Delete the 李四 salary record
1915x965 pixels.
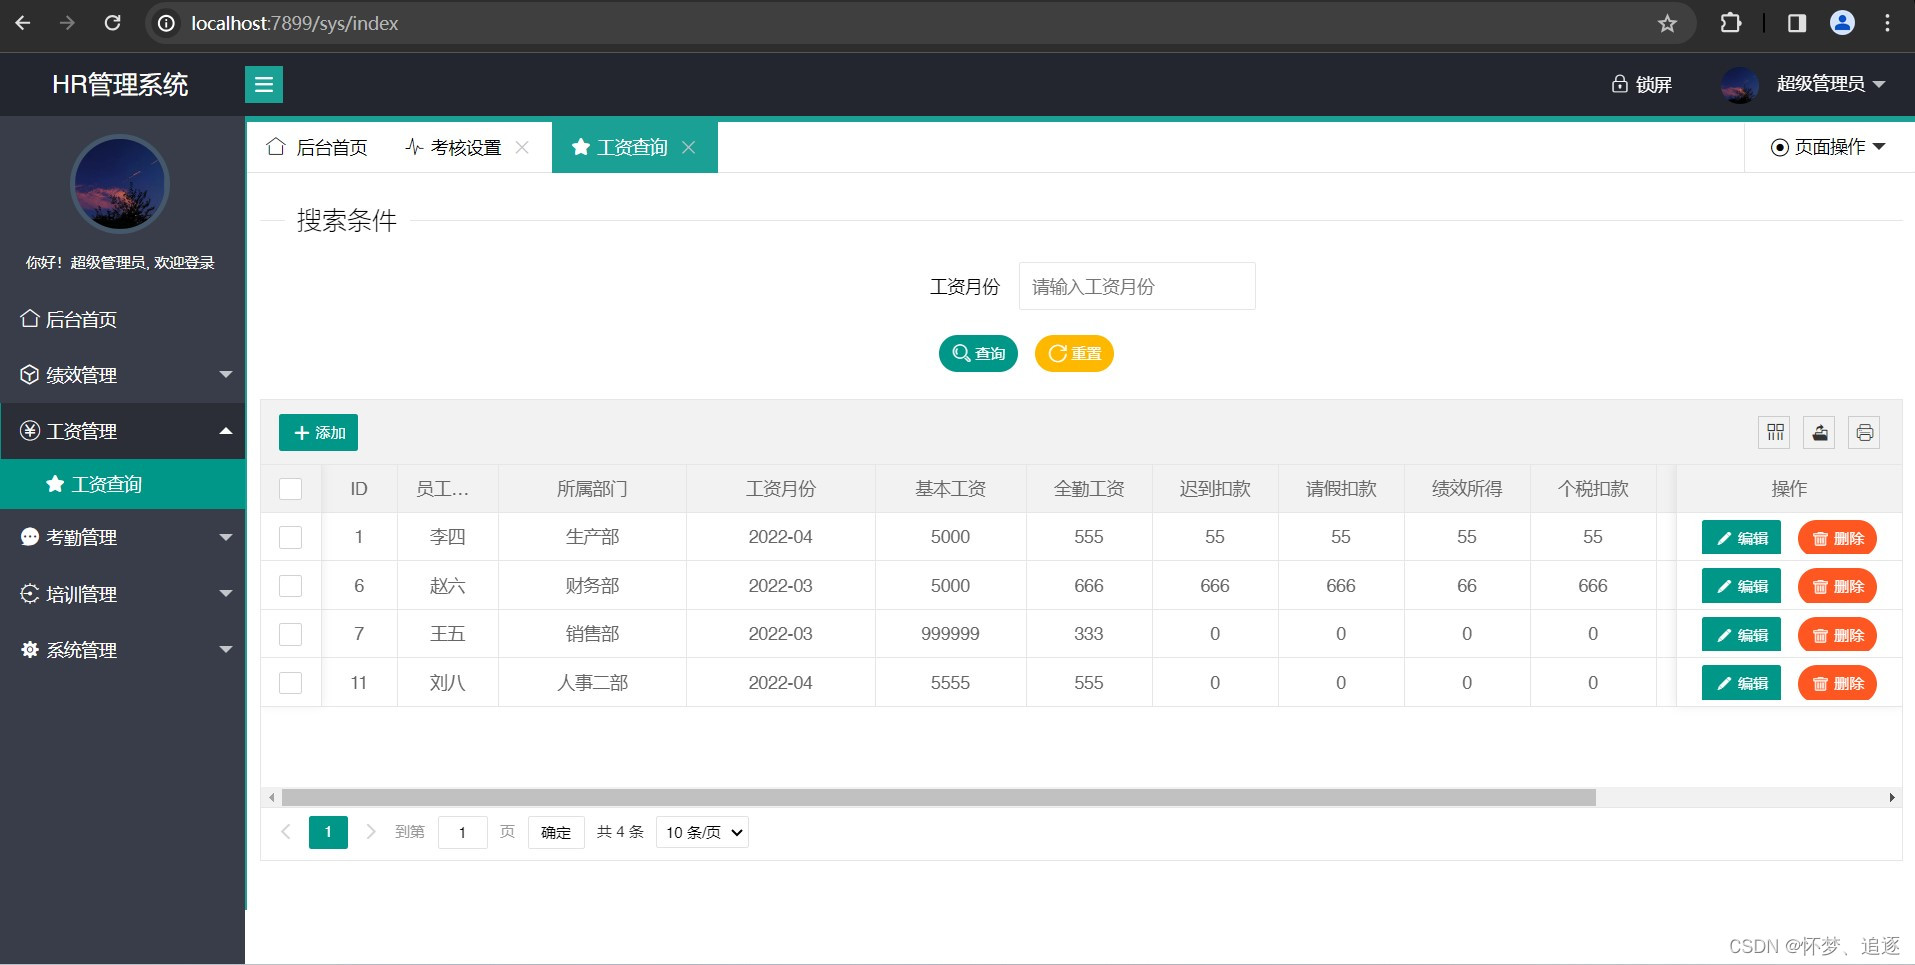tap(1837, 538)
